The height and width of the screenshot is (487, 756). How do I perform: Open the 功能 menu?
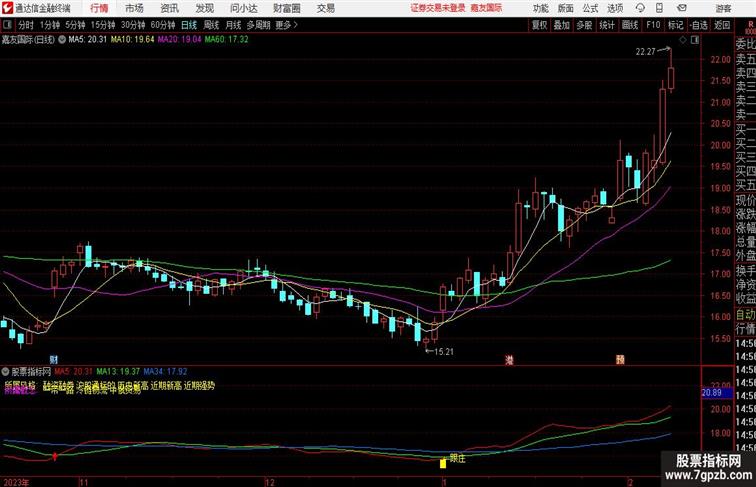(x=540, y=8)
